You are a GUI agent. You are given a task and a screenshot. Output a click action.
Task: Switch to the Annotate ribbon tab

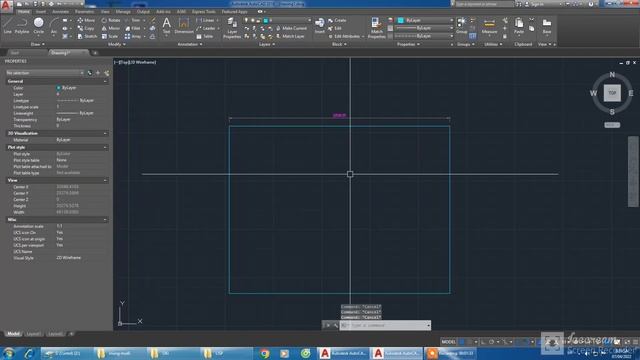(x=60, y=12)
